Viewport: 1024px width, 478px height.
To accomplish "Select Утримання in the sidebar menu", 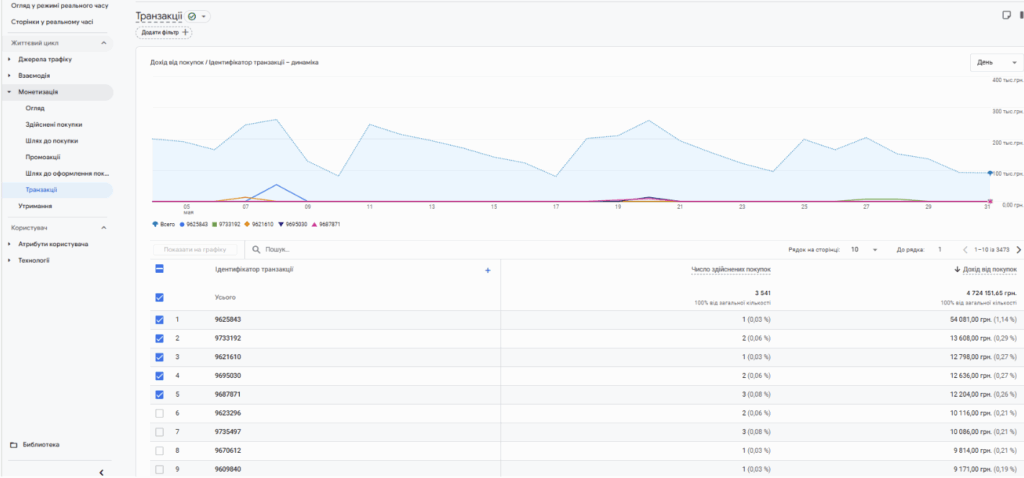I will (35, 206).
